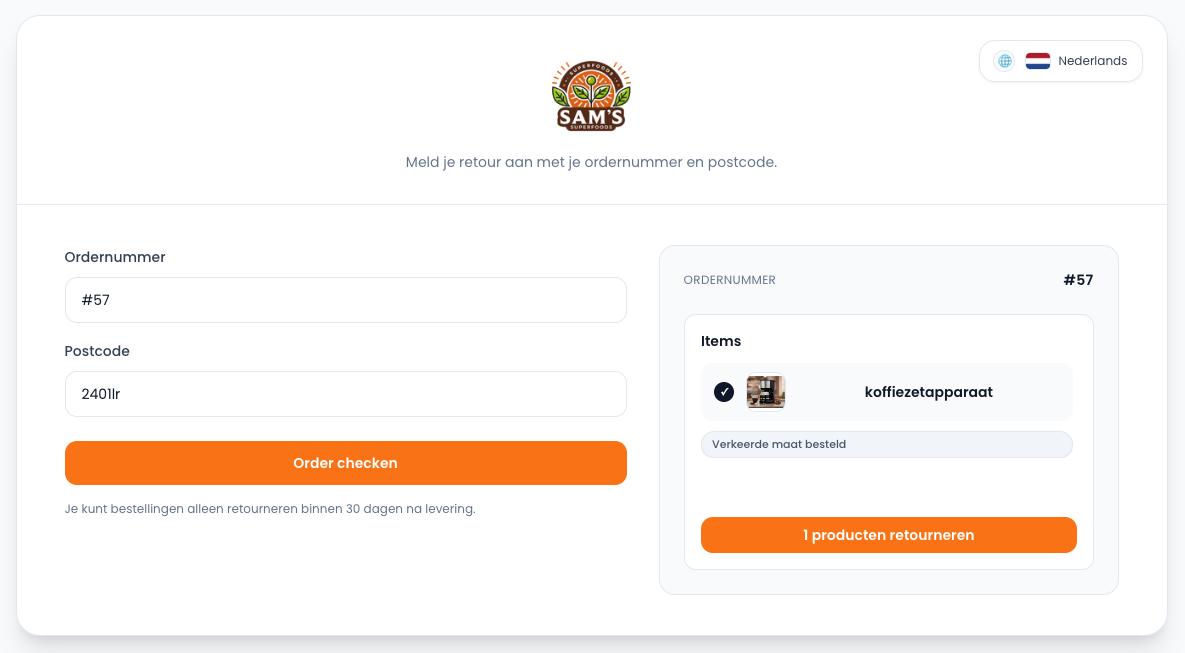Image resolution: width=1185 pixels, height=653 pixels.
Task: Click the '1 producten retourneren' button
Action: 889,535
